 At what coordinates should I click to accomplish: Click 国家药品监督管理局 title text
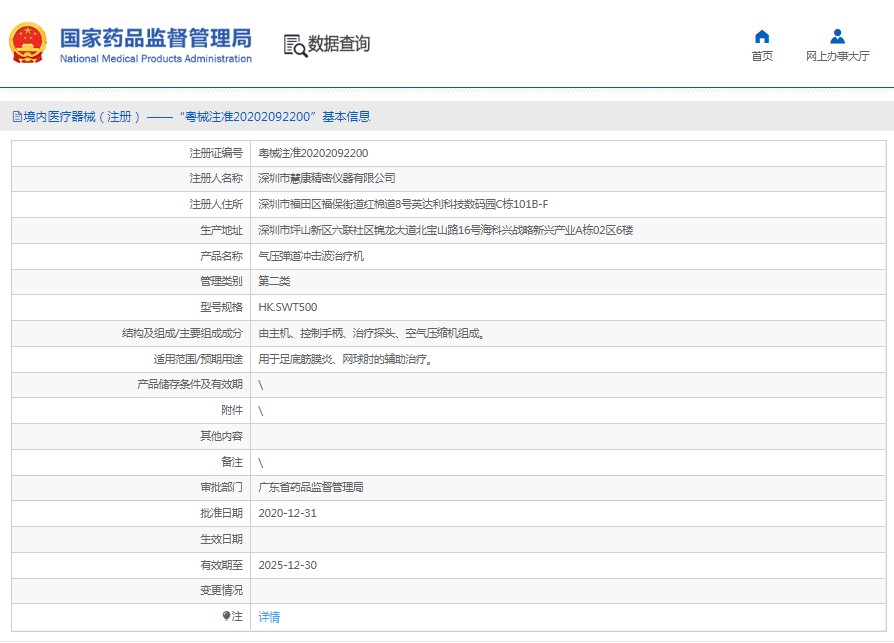[x=156, y=38]
